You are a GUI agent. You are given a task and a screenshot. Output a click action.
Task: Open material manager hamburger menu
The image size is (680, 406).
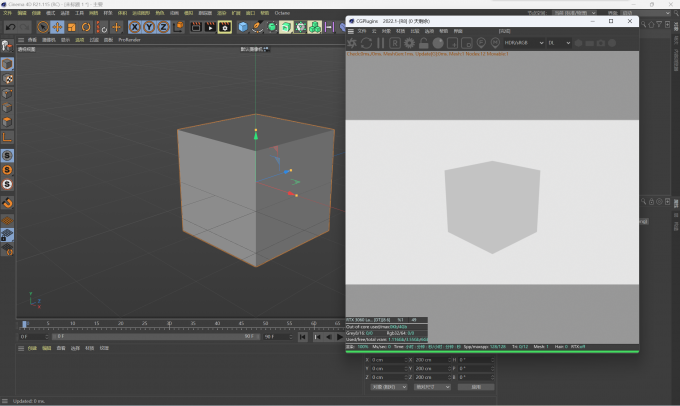21,348
